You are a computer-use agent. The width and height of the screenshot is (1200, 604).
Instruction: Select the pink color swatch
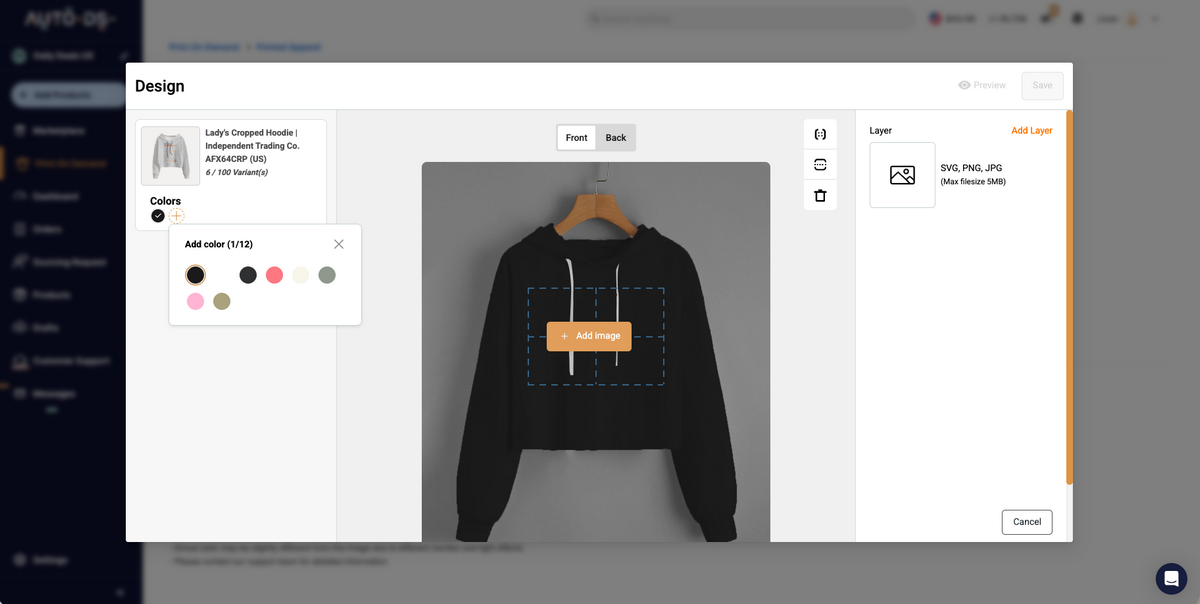click(195, 301)
